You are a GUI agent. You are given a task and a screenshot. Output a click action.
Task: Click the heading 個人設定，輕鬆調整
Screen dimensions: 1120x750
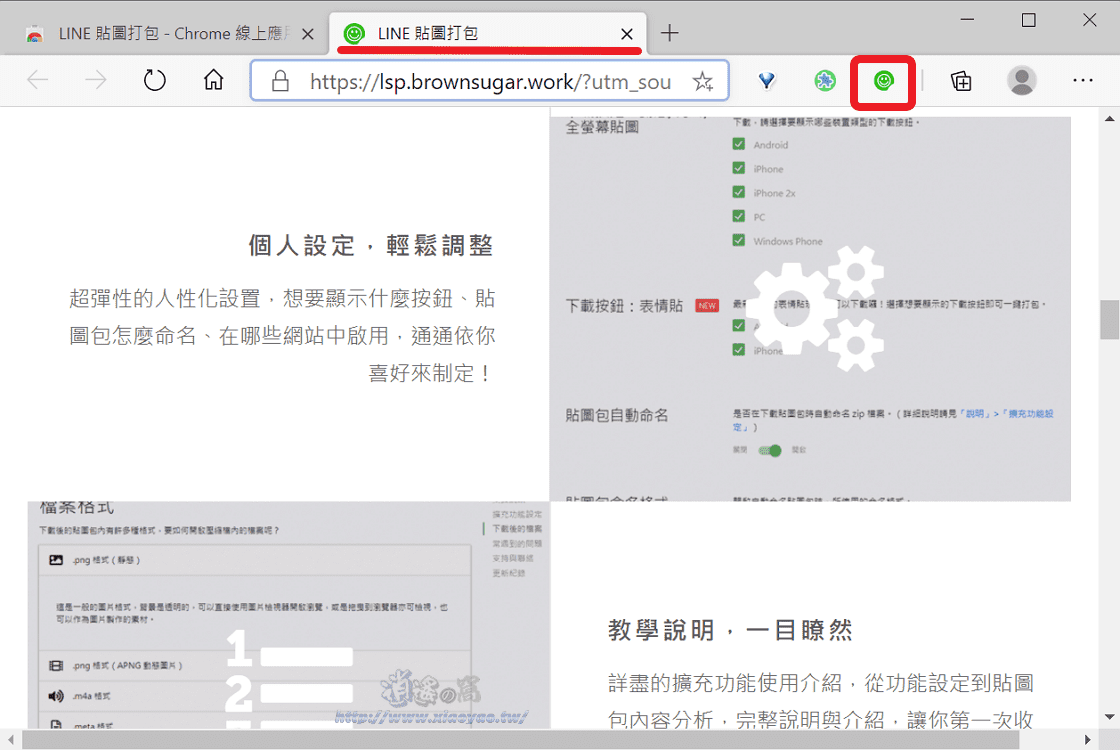pyautogui.click(x=371, y=246)
